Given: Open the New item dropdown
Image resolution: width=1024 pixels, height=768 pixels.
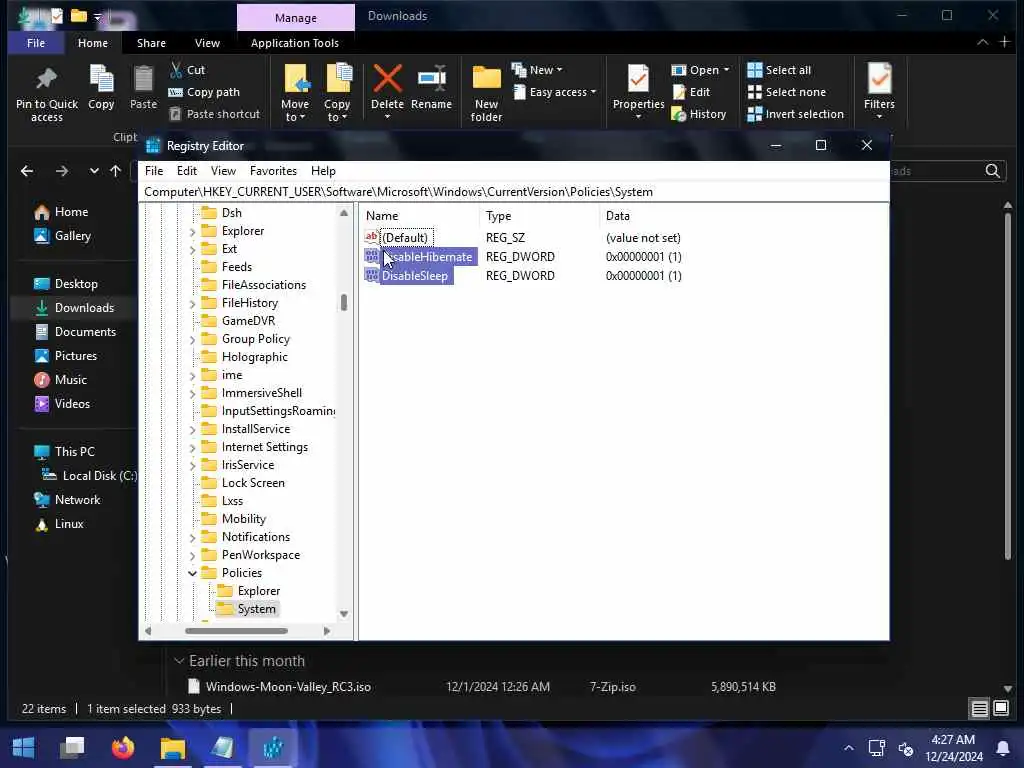Looking at the screenshot, I should click(537, 70).
